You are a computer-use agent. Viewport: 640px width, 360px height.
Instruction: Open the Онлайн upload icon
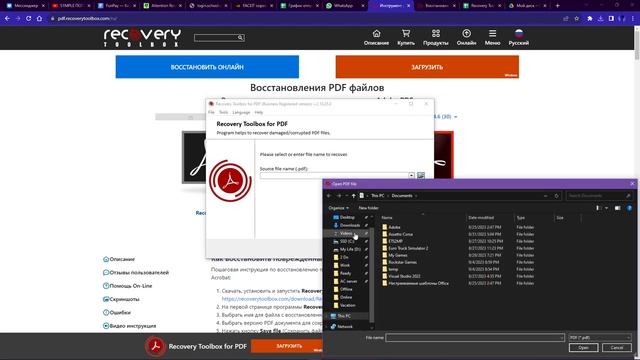pyautogui.click(x=466, y=33)
